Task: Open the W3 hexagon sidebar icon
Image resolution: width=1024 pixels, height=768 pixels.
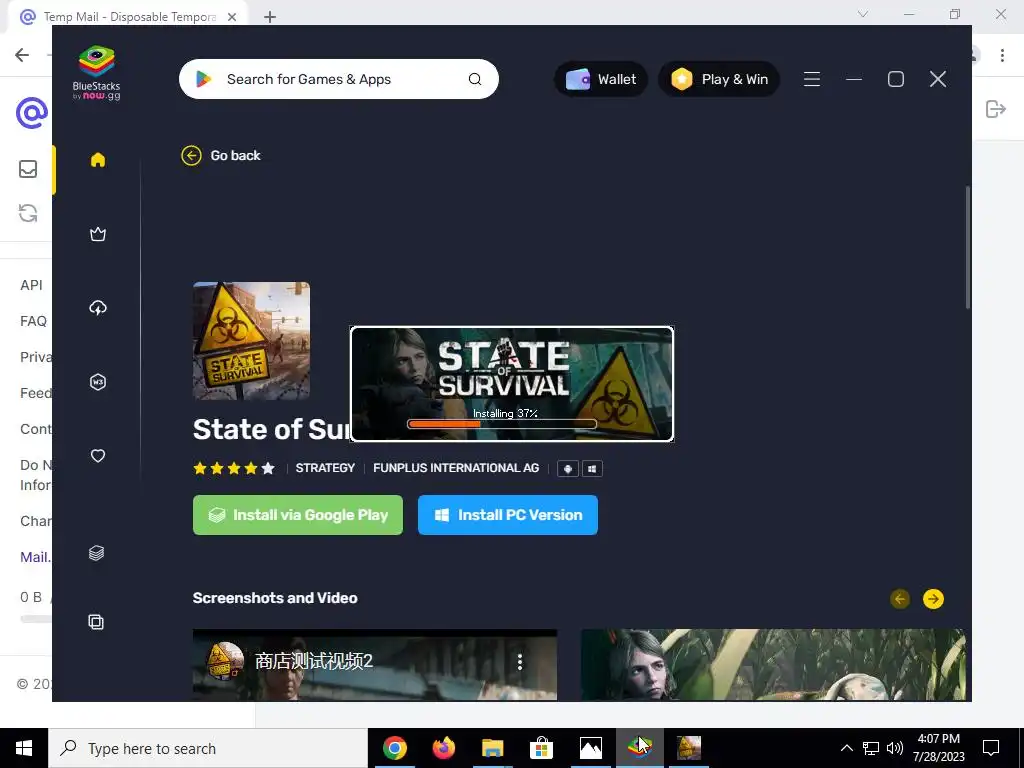Action: pos(98,382)
